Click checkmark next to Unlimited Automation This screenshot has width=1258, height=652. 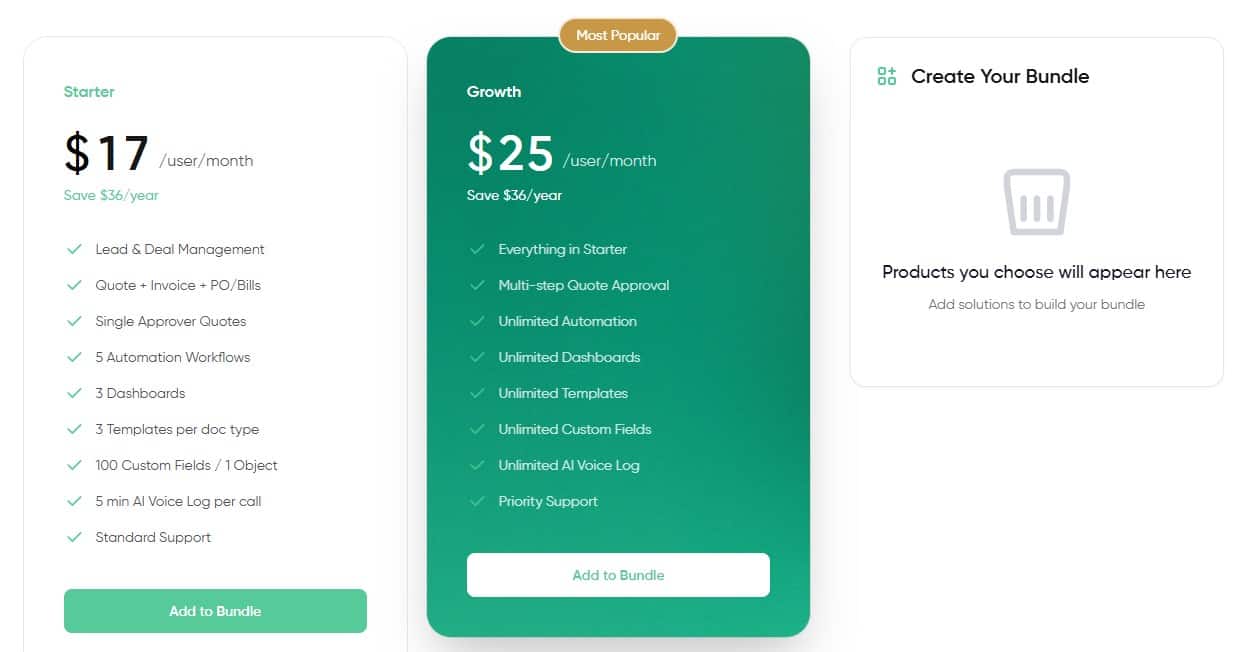click(478, 321)
